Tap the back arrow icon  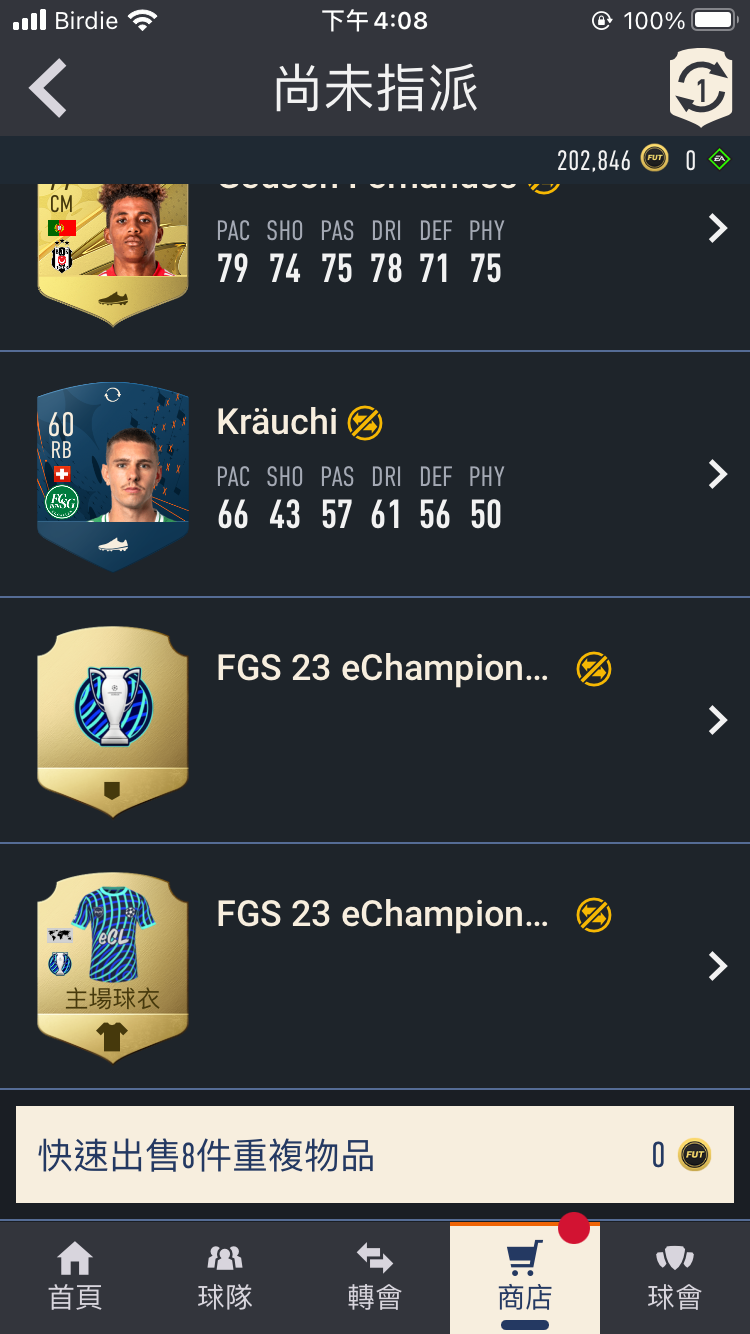[48, 88]
